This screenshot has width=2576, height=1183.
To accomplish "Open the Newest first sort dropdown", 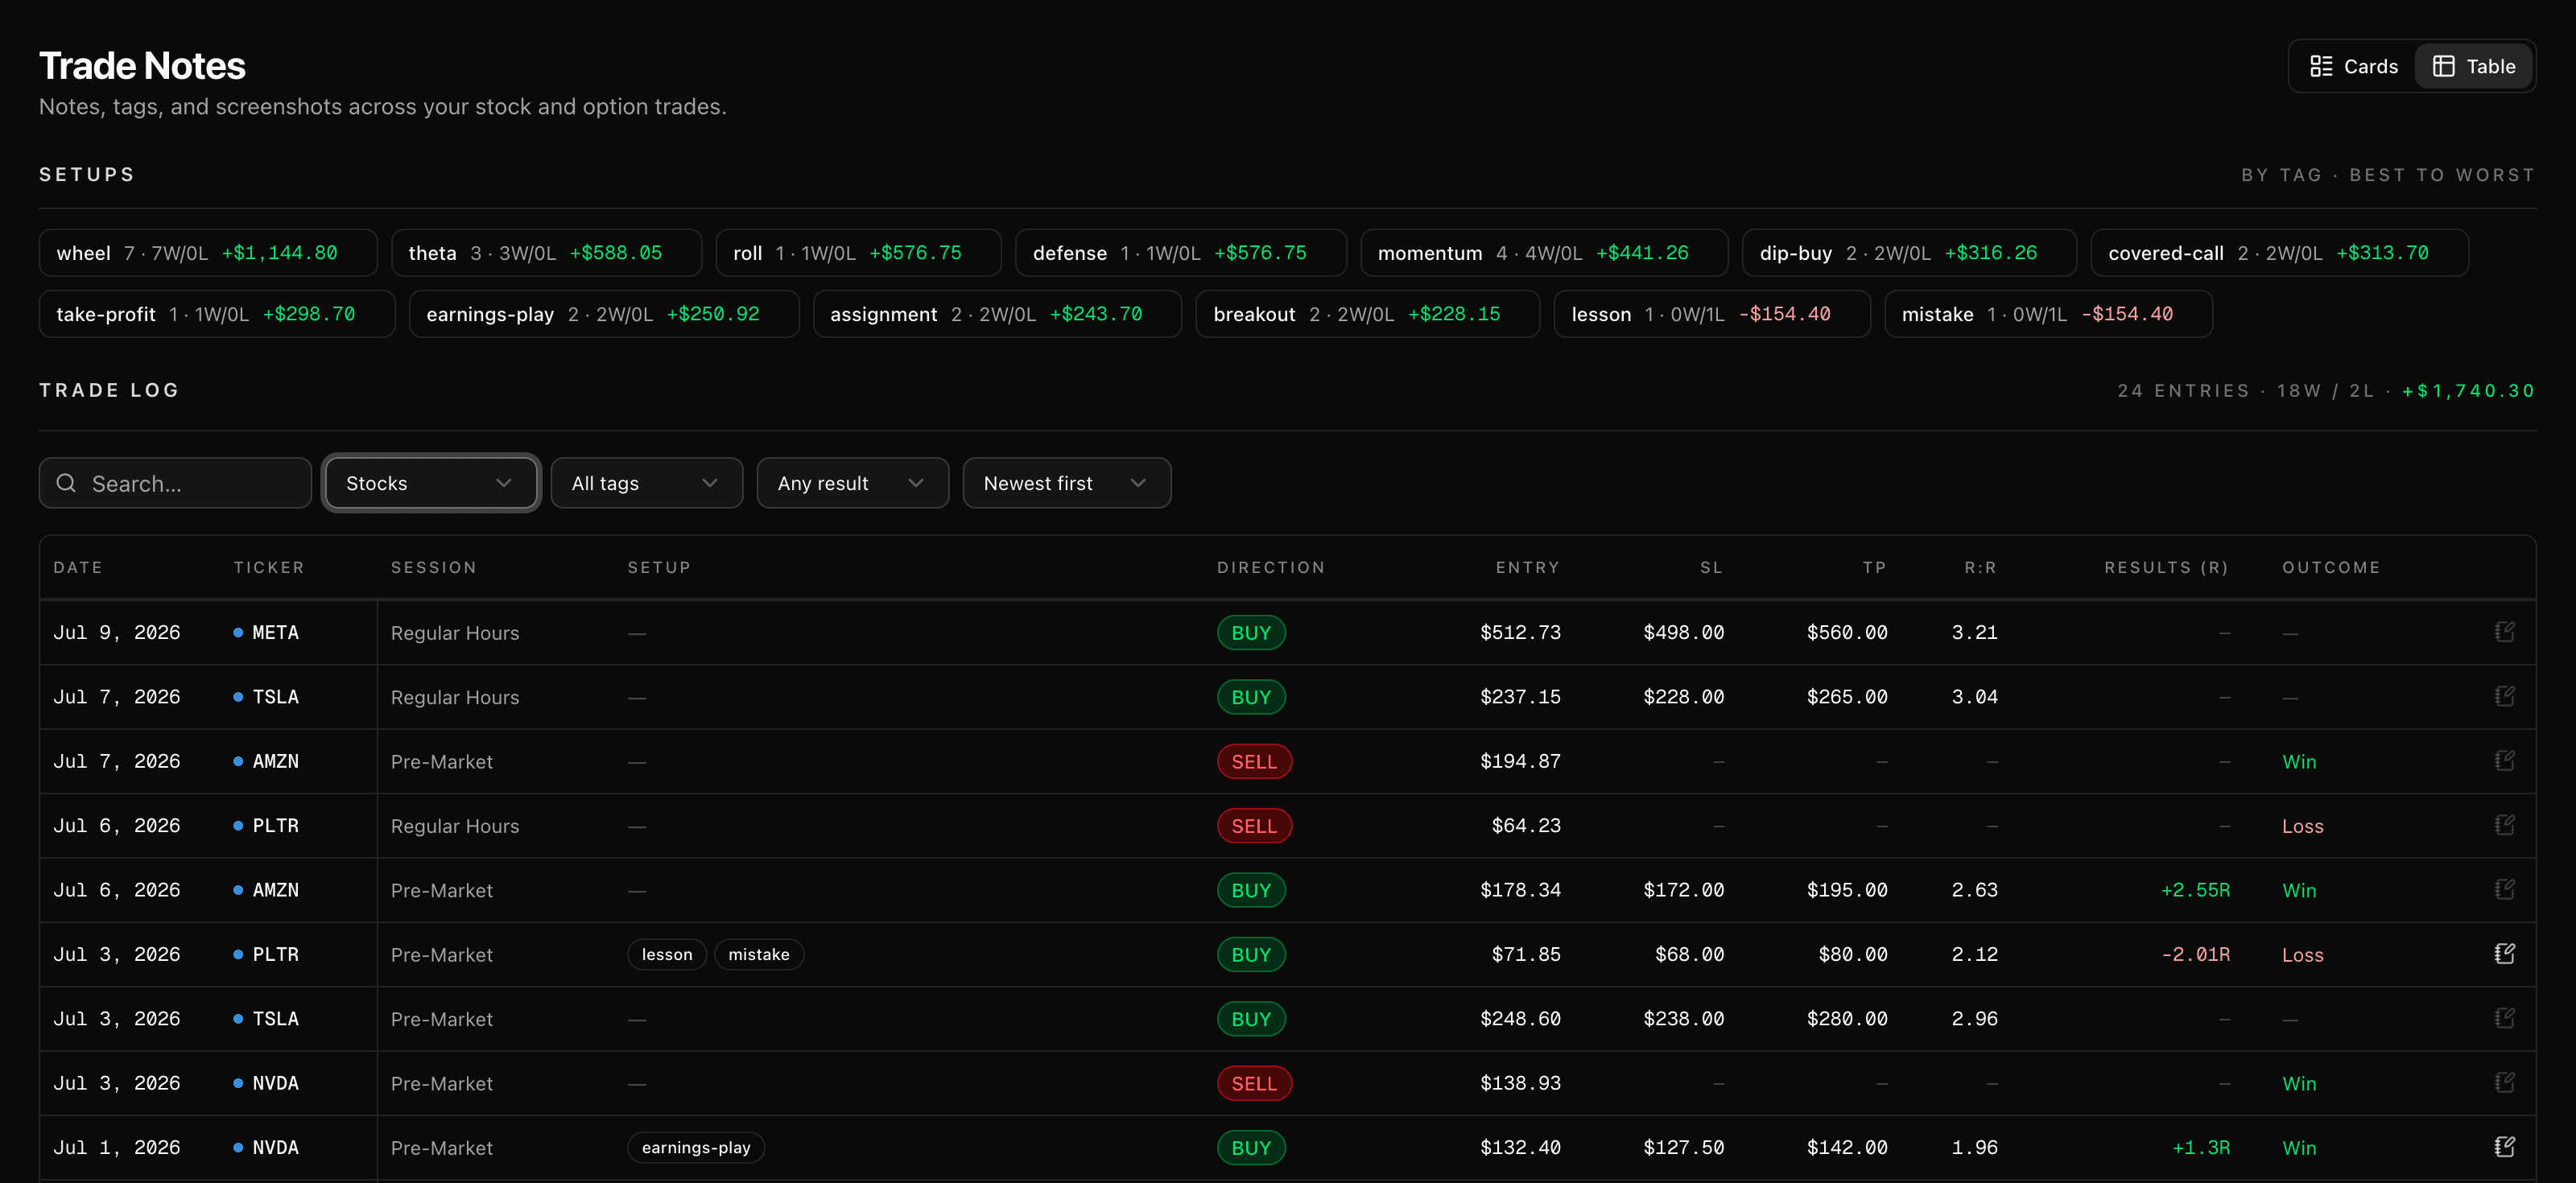I will click(1066, 483).
